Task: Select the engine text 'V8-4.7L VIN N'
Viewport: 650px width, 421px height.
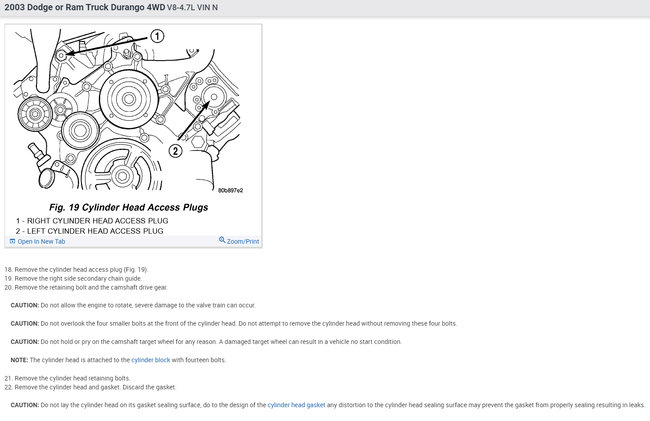Action: coord(192,7)
